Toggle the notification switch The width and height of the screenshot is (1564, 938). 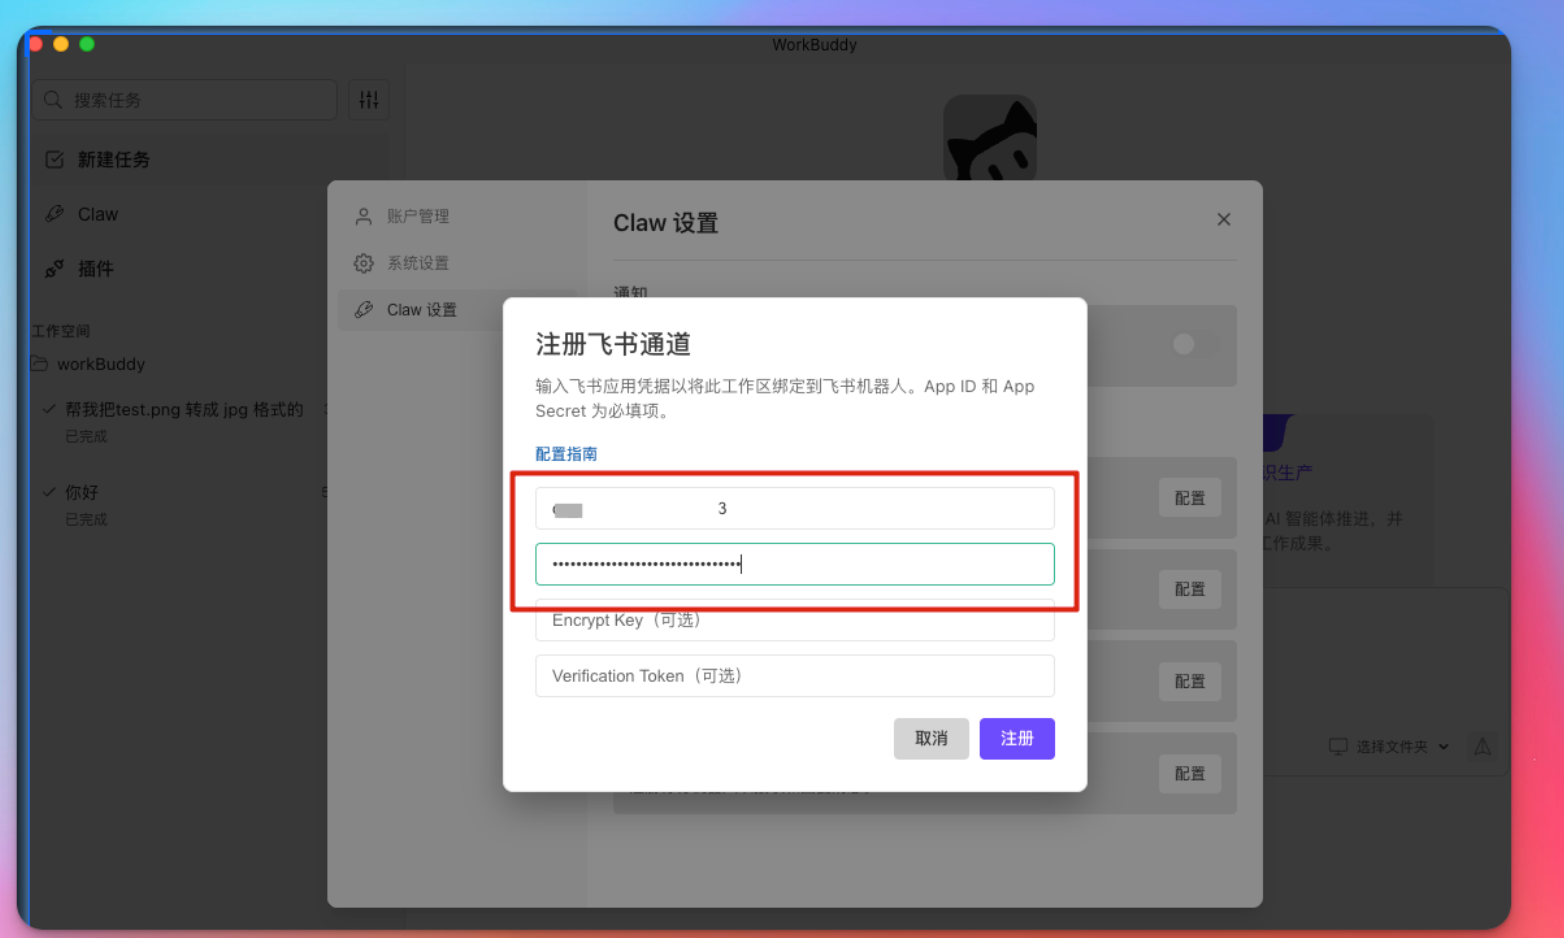[x=1195, y=344]
